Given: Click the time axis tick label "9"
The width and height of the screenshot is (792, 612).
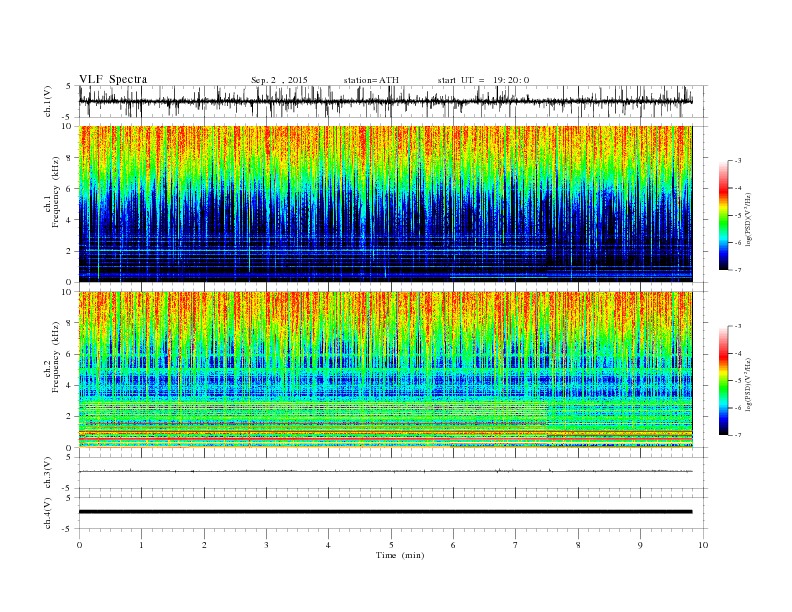Looking at the screenshot, I should coord(640,545).
